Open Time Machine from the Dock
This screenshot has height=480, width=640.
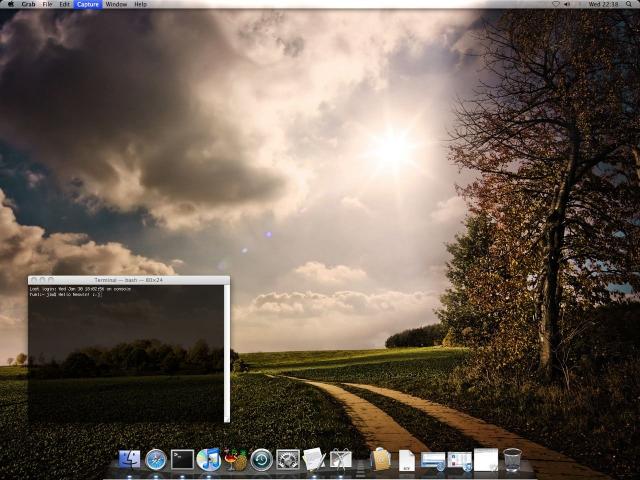pyautogui.click(x=262, y=460)
